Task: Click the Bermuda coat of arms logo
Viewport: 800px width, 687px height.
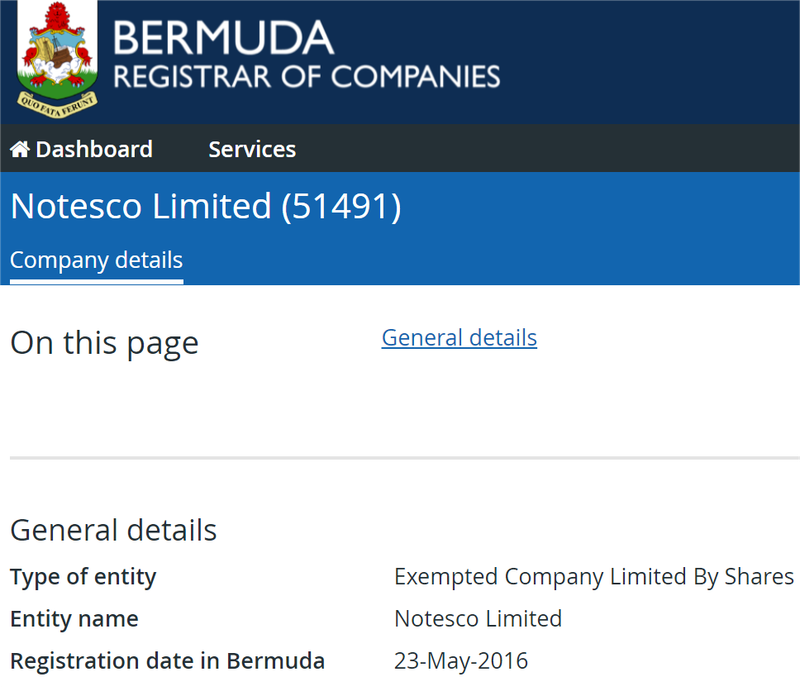Action: [x=57, y=60]
